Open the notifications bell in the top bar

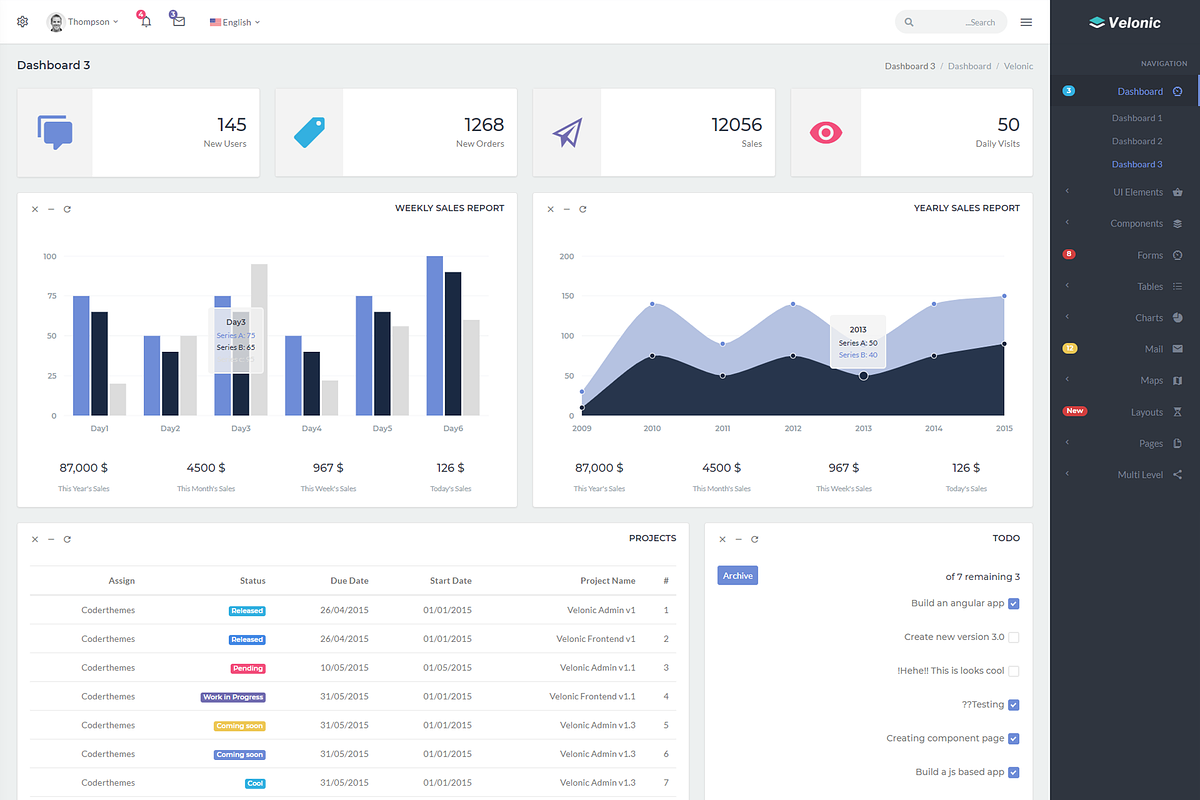(x=144, y=21)
